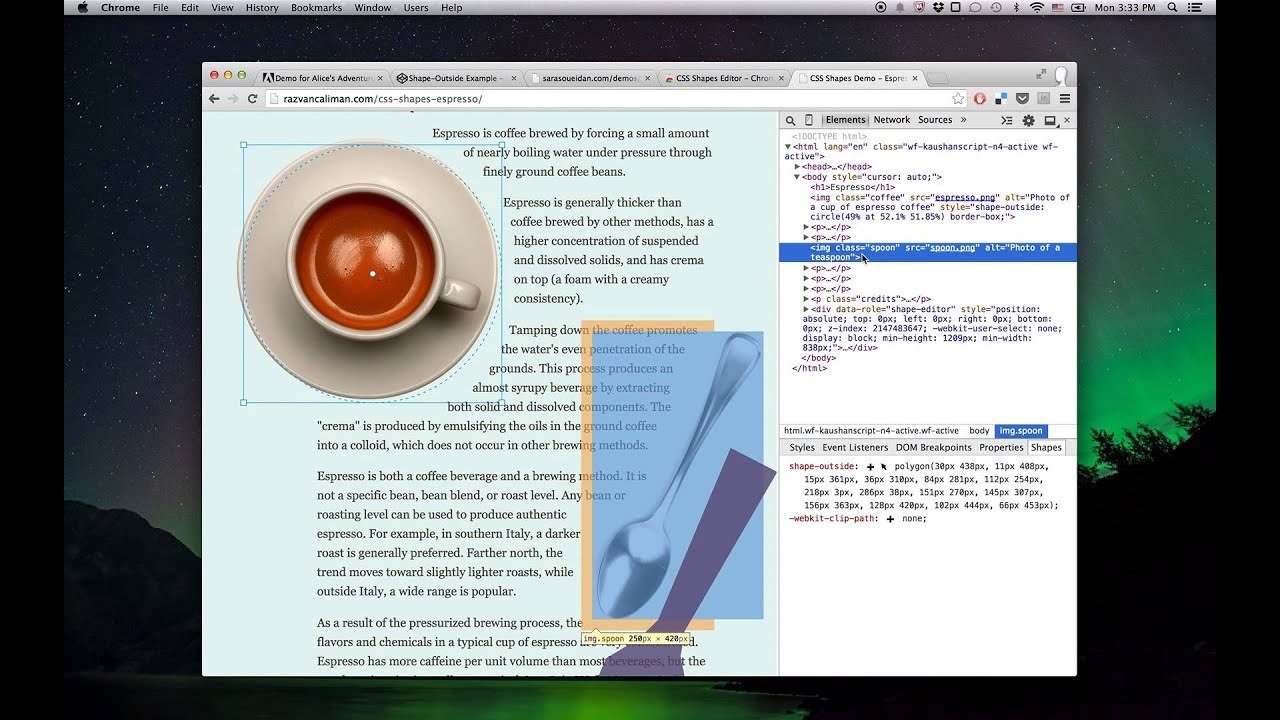Close the Shape-Outside Example tab

[x=514, y=78]
